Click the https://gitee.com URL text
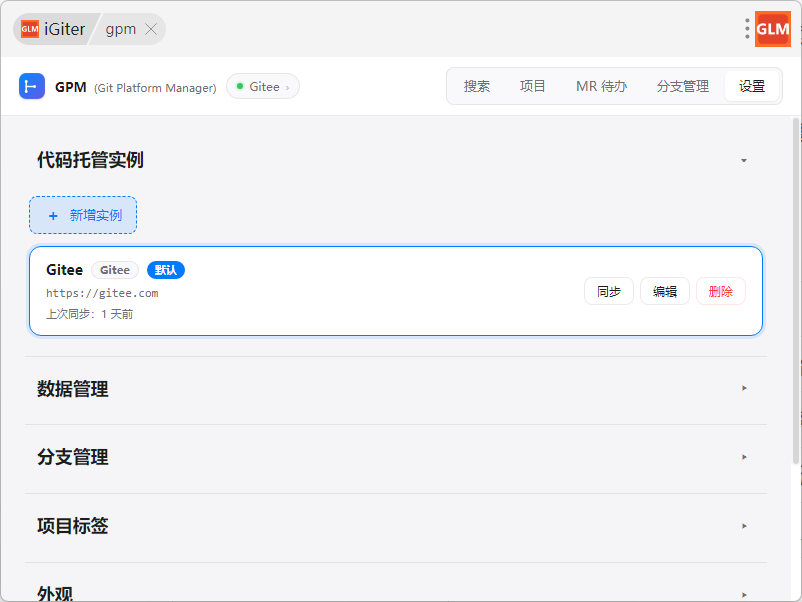The width and height of the screenshot is (802, 602). pos(102,293)
